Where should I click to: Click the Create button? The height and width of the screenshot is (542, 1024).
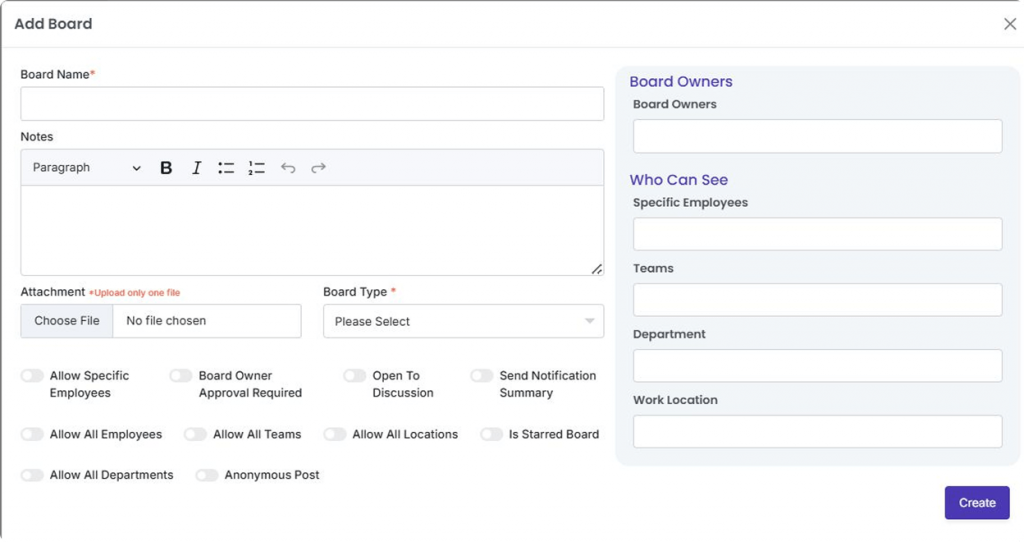coord(976,503)
